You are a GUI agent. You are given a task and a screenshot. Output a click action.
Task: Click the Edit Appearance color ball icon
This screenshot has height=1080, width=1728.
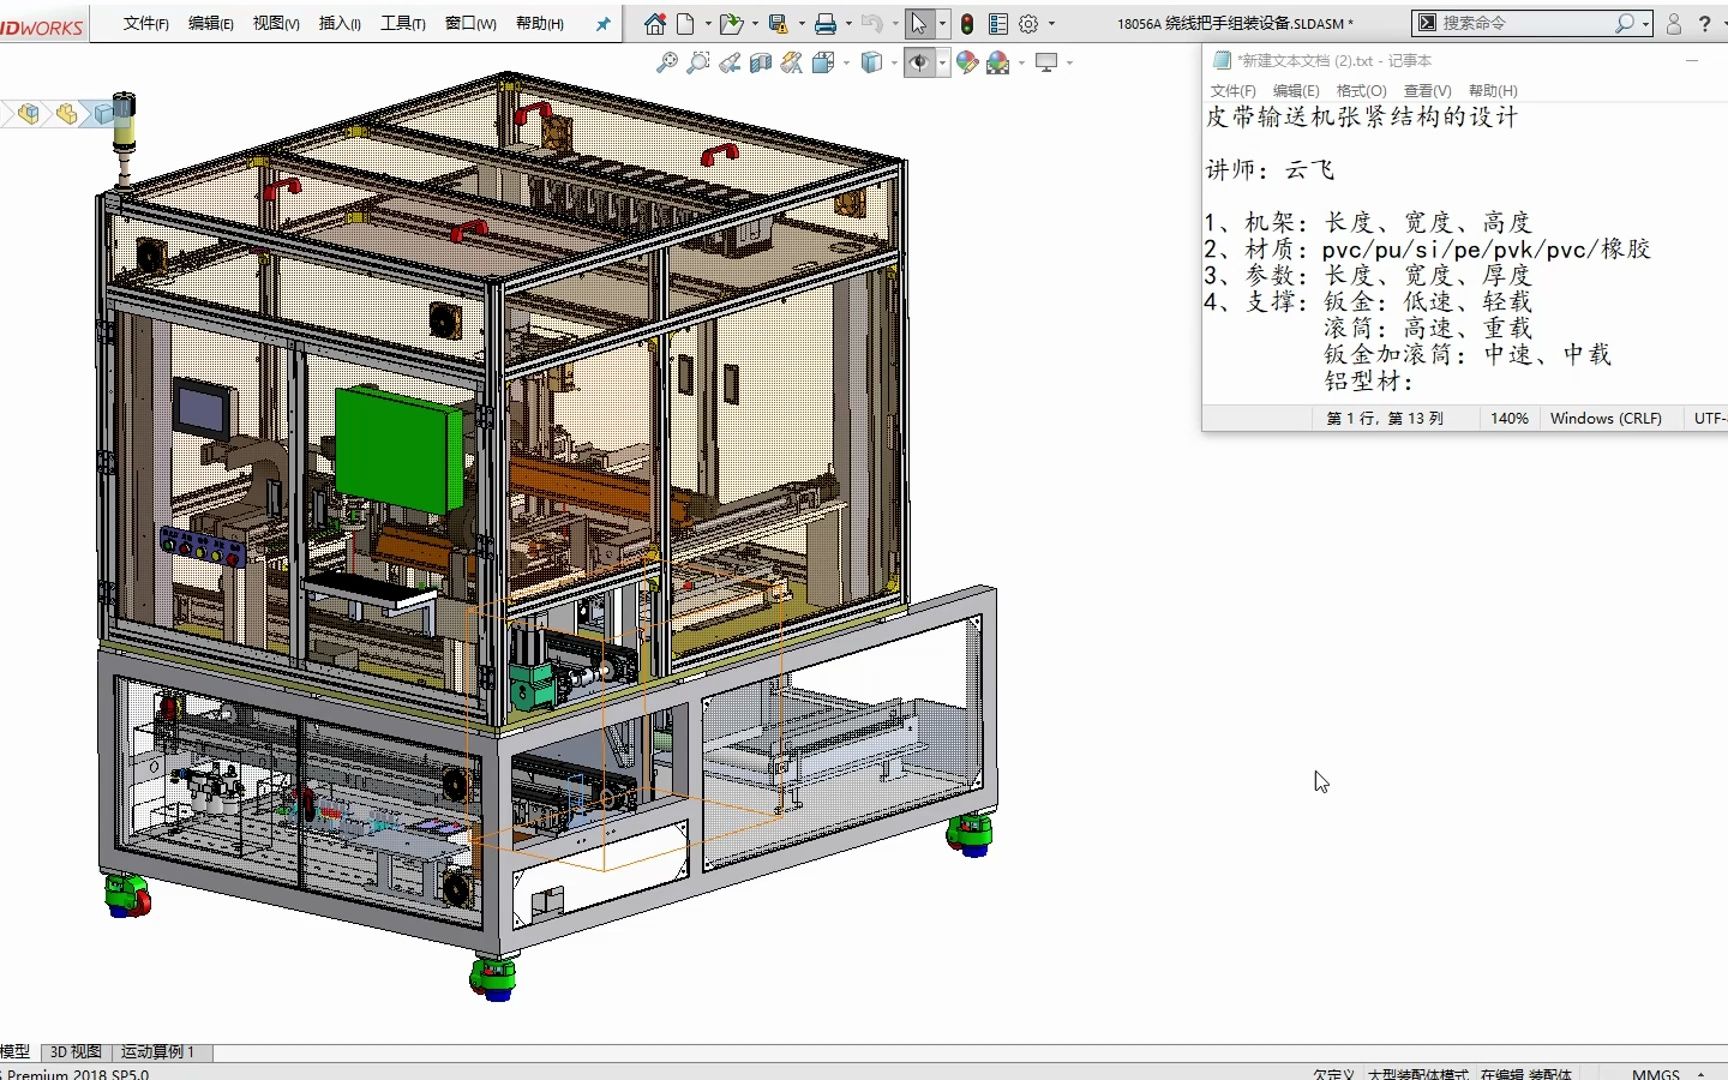pyautogui.click(x=967, y=63)
